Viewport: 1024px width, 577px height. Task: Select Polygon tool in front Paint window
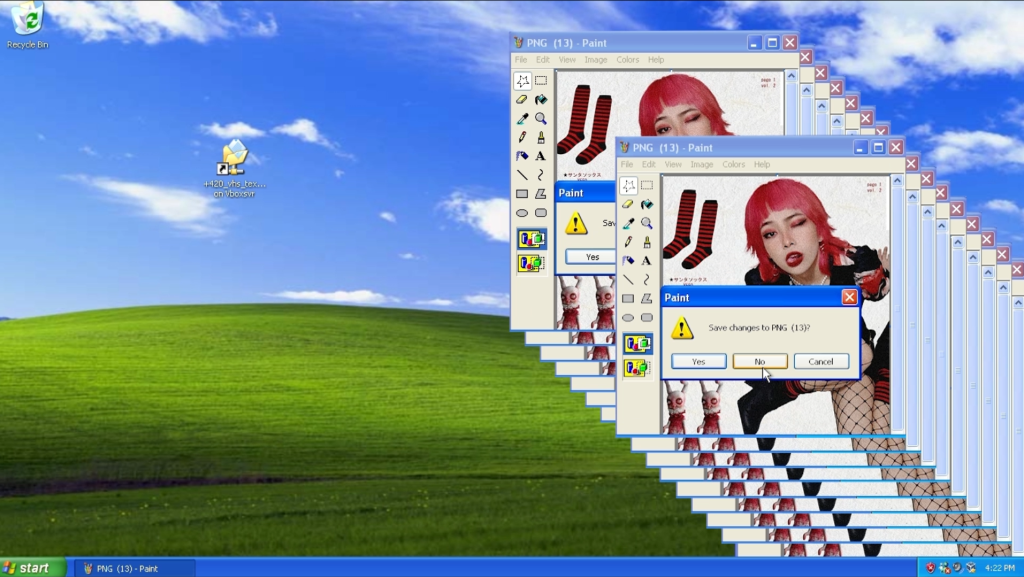pyautogui.click(x=647, y=299)
